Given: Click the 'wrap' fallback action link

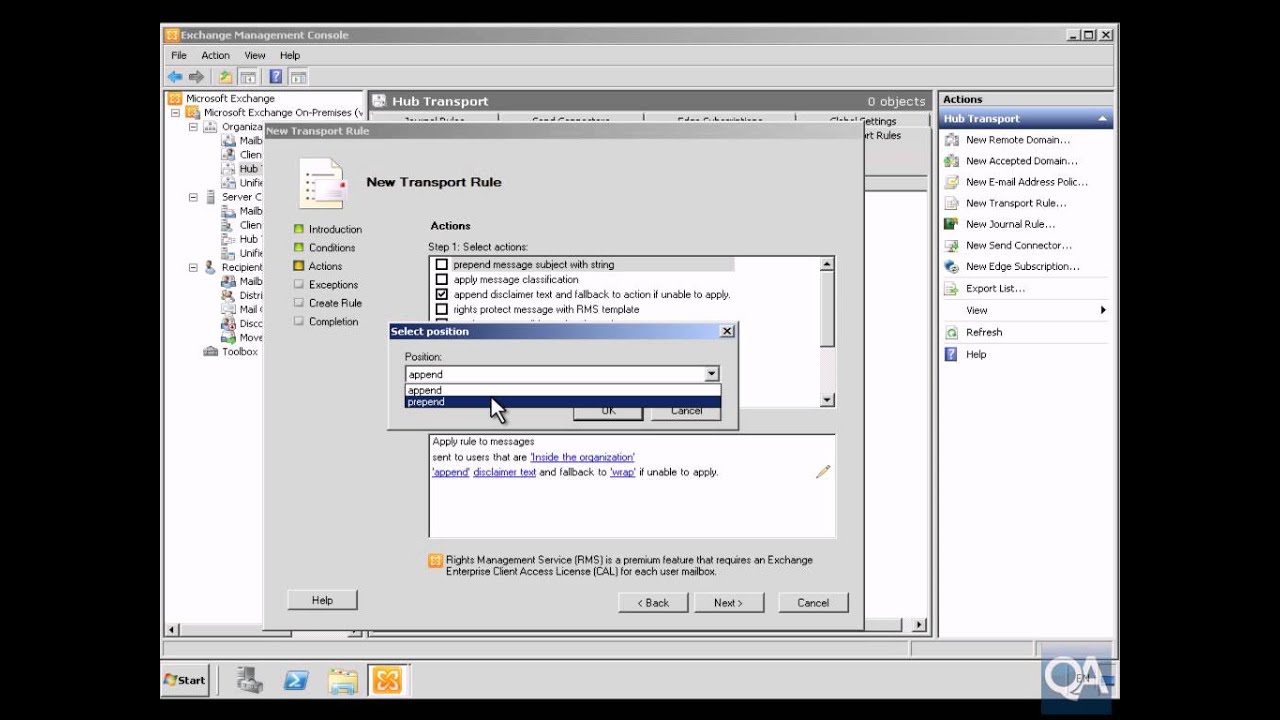Looking at the screenshot, I should click(623, 472).
